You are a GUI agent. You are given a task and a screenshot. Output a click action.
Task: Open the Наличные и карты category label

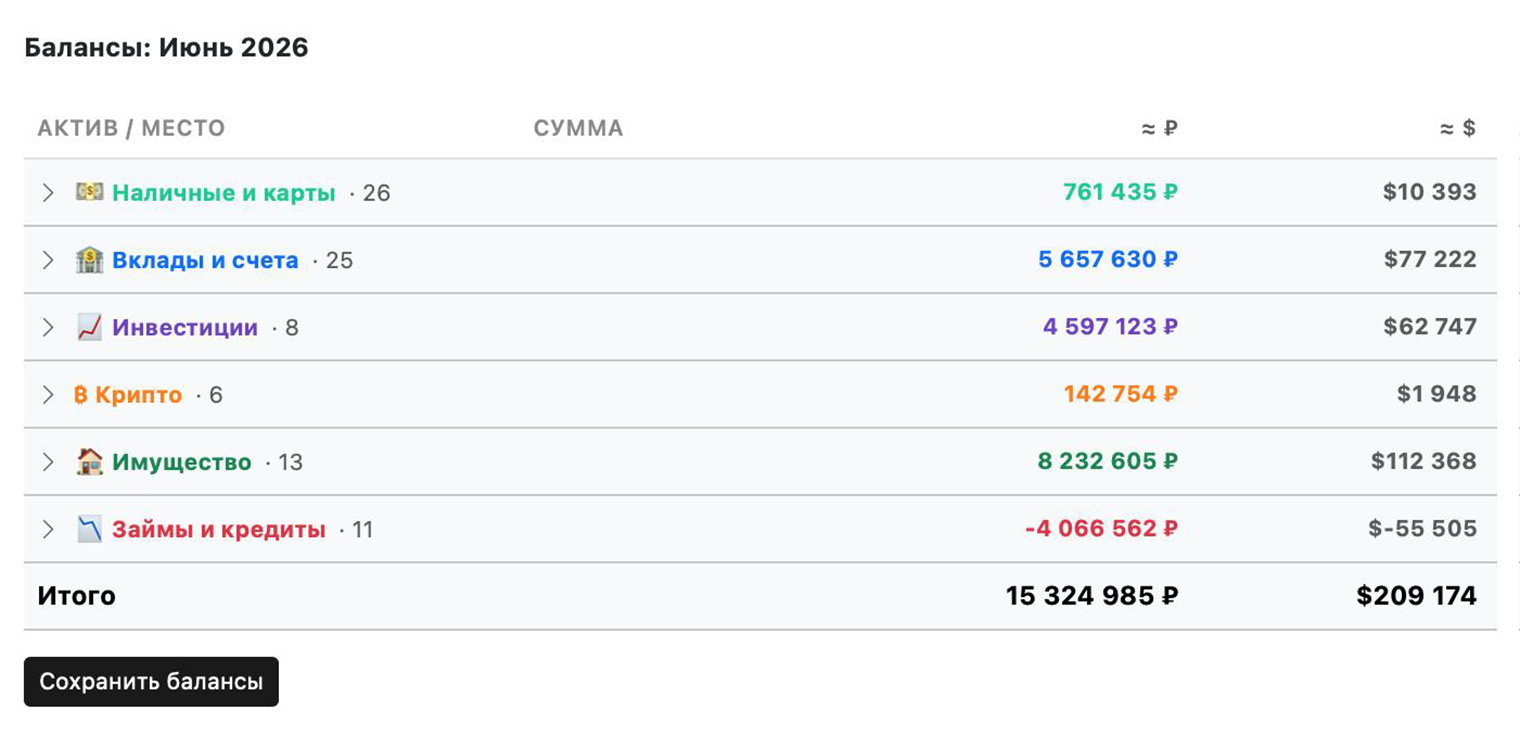(223, 193)
